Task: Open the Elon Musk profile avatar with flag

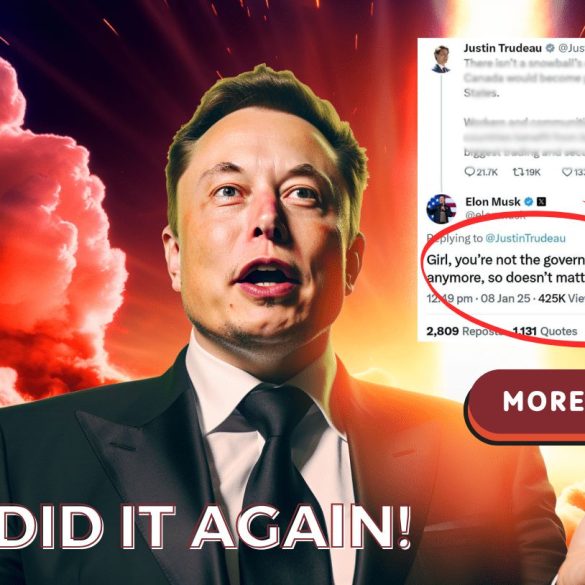Action: point(441,209)
